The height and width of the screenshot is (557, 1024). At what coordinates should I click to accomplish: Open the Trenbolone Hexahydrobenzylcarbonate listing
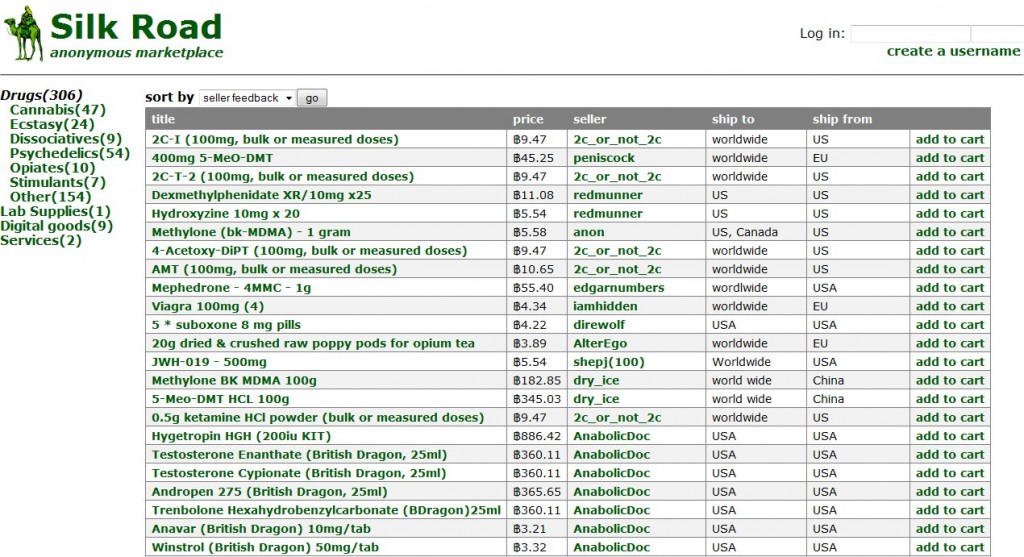[326, 510]
